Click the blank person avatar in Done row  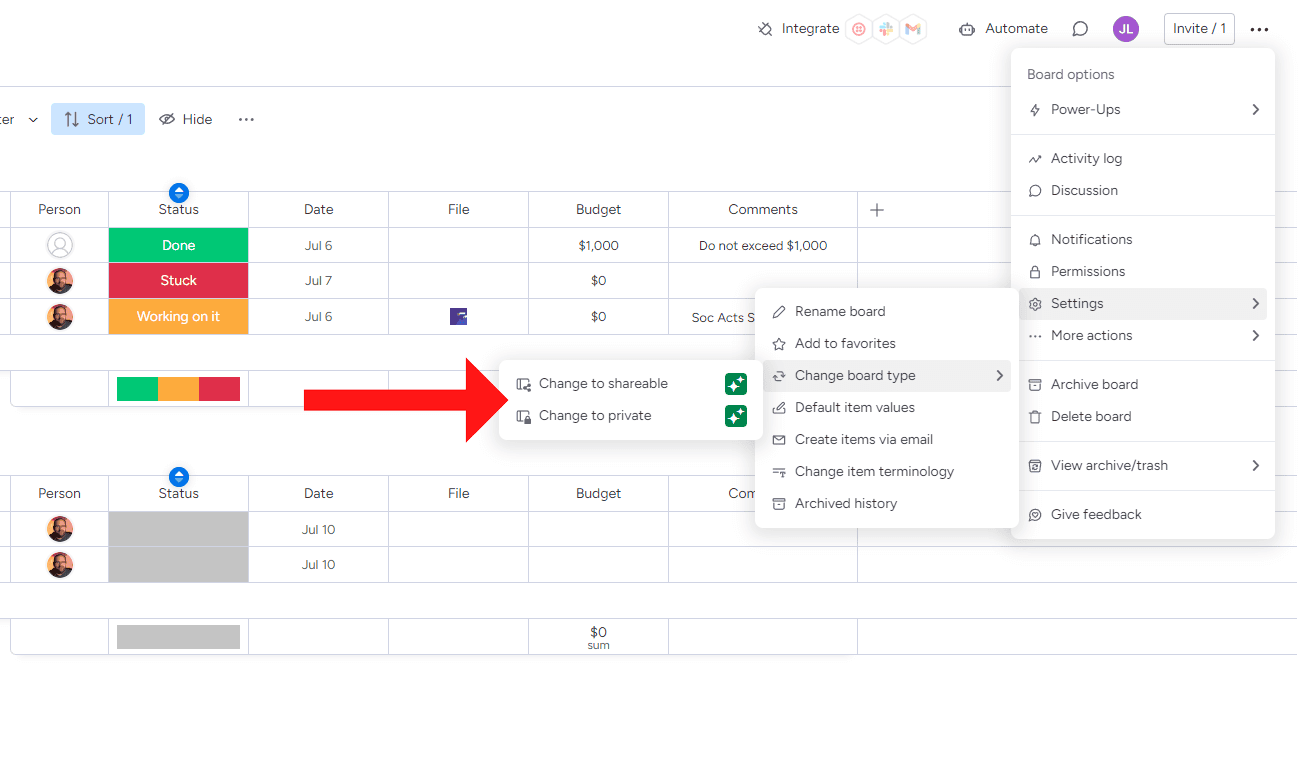[x=60, y=245]
